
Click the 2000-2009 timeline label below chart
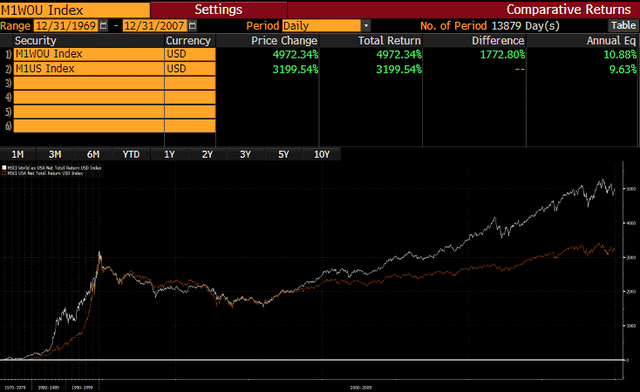[360, 387]
